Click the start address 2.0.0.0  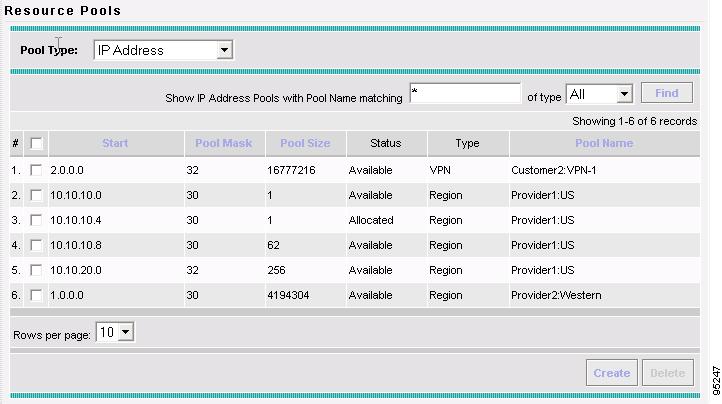(x=67, y=170)
